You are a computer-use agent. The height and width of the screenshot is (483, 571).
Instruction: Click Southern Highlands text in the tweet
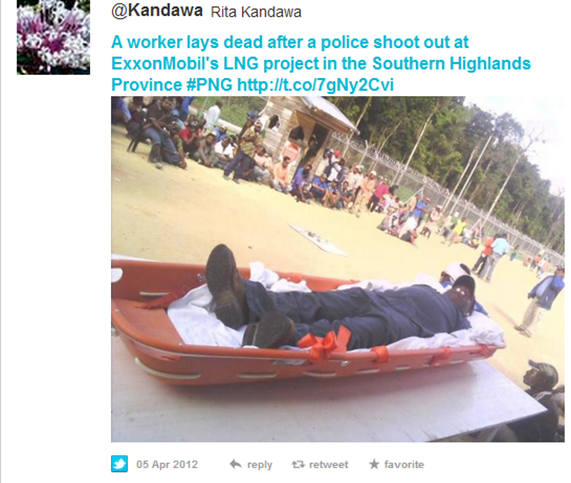point(451,63)
